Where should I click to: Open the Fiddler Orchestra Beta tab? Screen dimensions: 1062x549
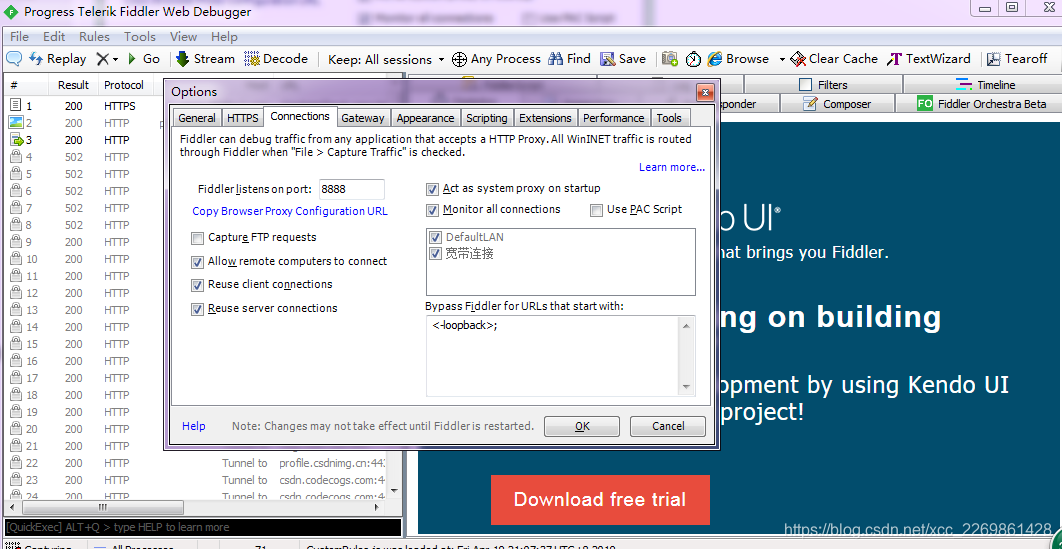(x=981, y=104)
